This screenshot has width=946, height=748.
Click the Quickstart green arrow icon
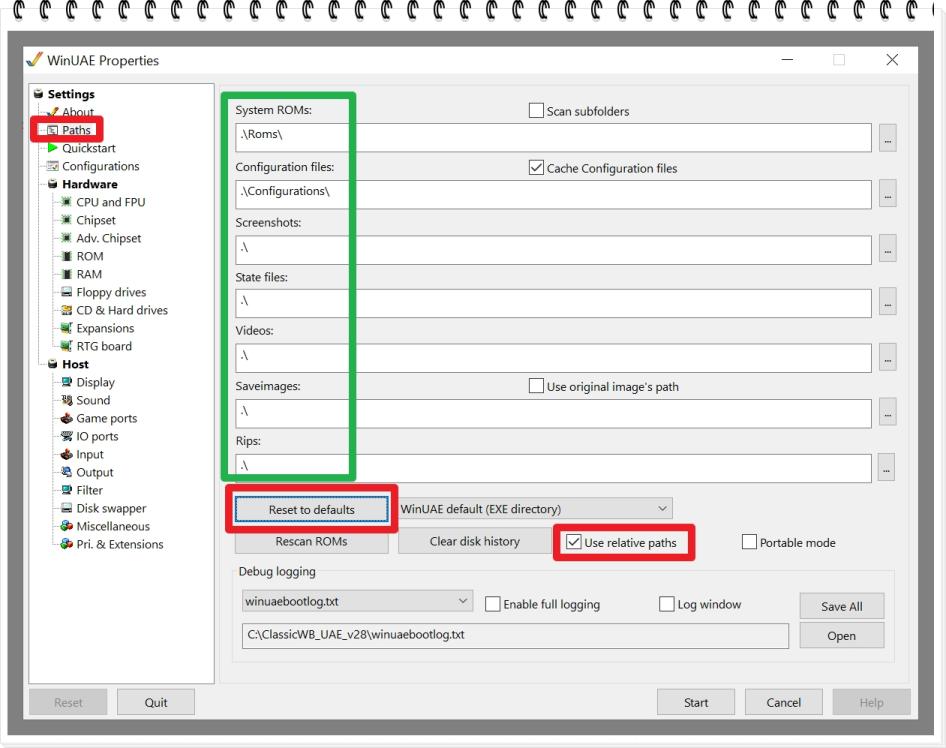point(53,148)
